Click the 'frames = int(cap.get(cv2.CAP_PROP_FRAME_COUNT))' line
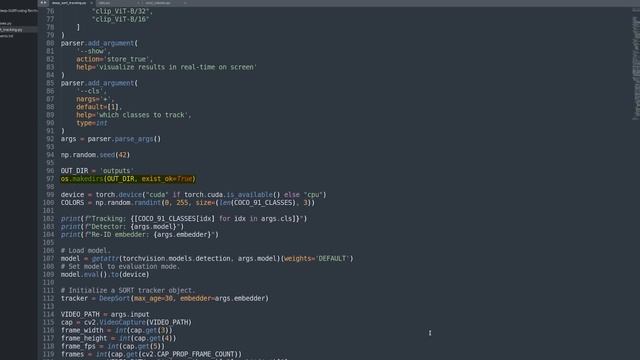Screen dimensions: 640x360 pyautogui.click(x=151, y=354)
